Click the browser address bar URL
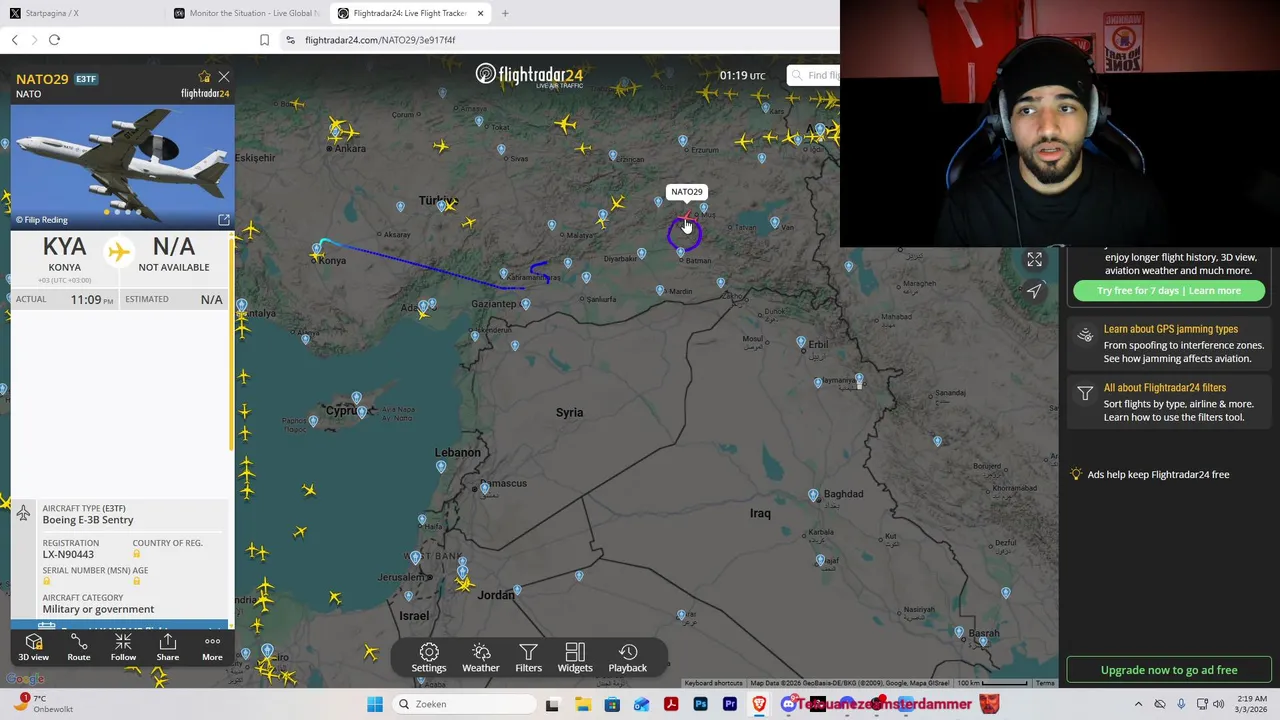The width and height of the screenshot is (1280, 720). (x=380, y=40)
